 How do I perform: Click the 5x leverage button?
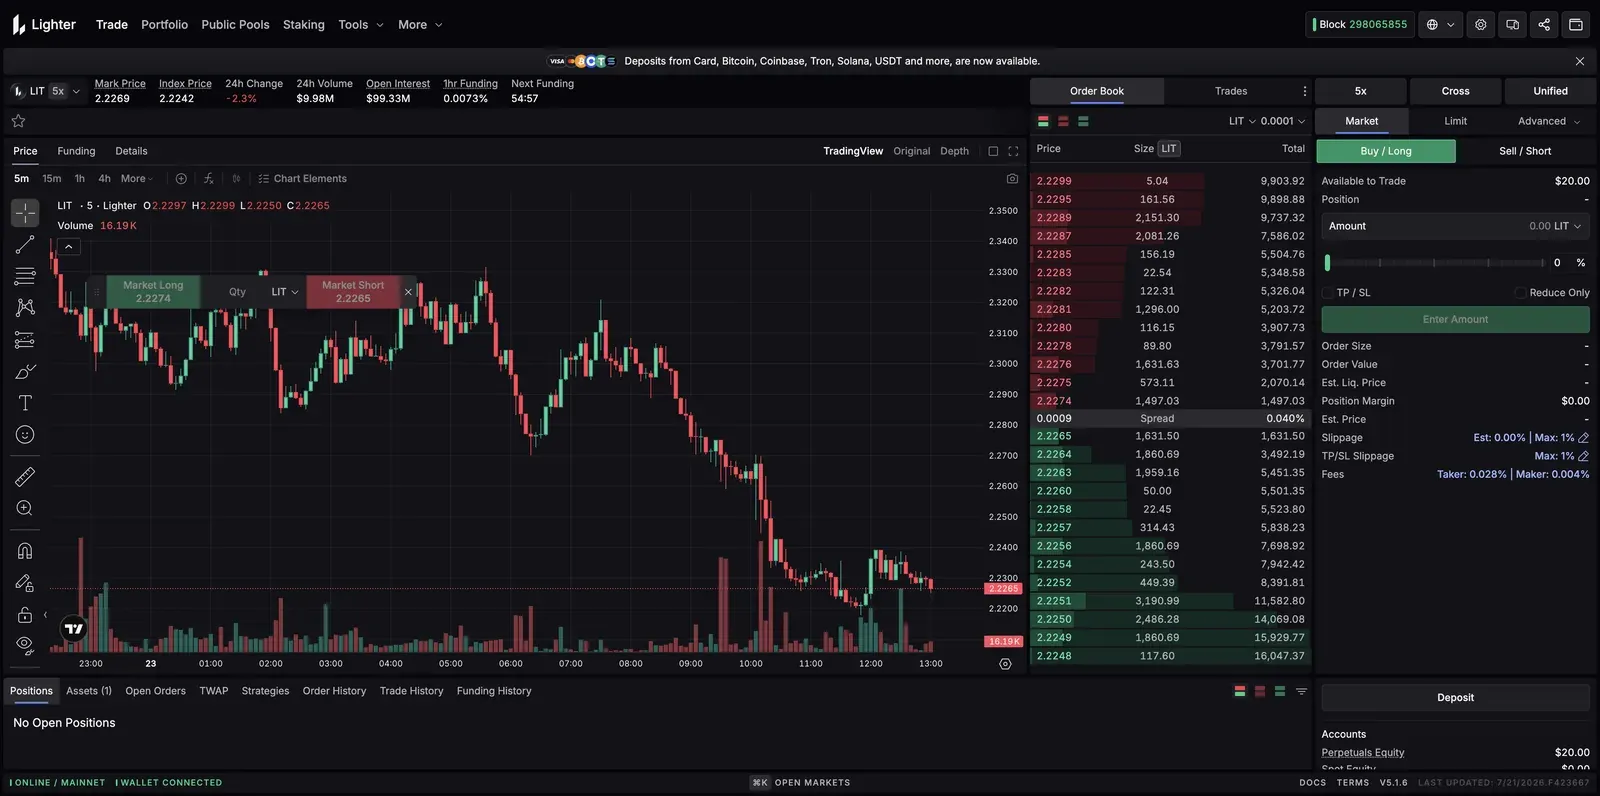click(x=1360, y=91)
